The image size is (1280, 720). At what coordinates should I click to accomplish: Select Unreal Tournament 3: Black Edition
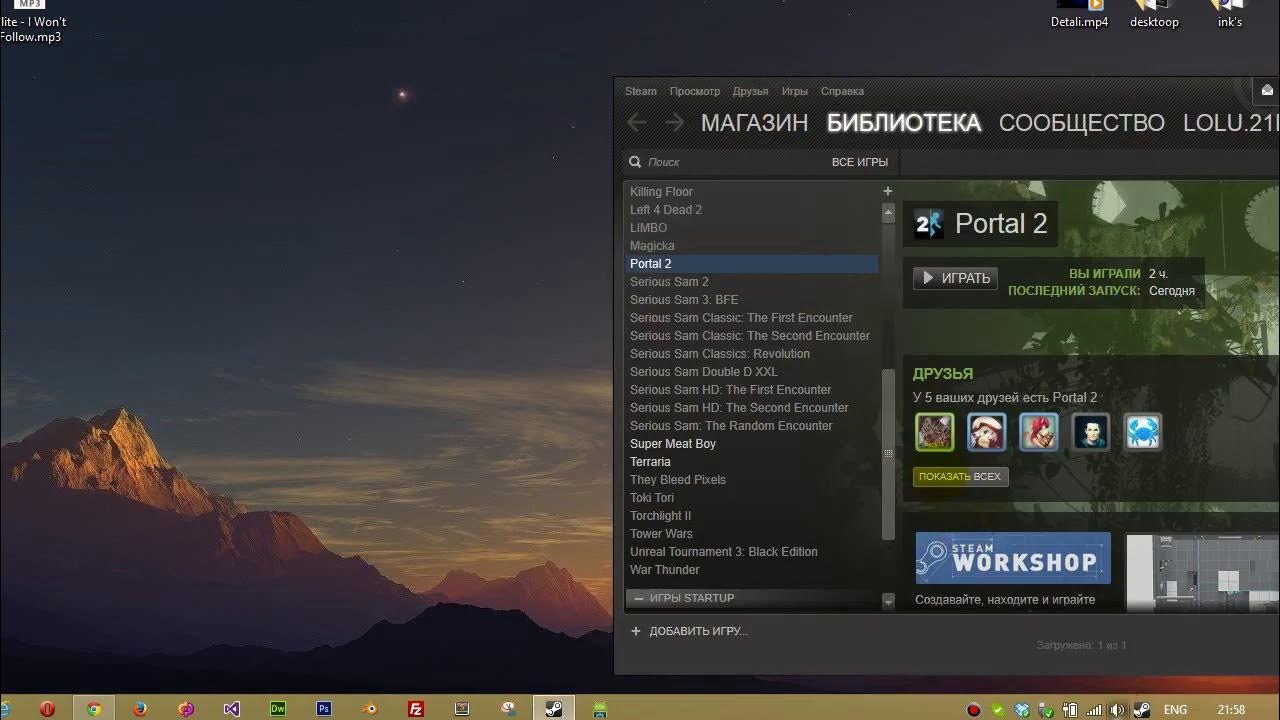tap(723, 551)
